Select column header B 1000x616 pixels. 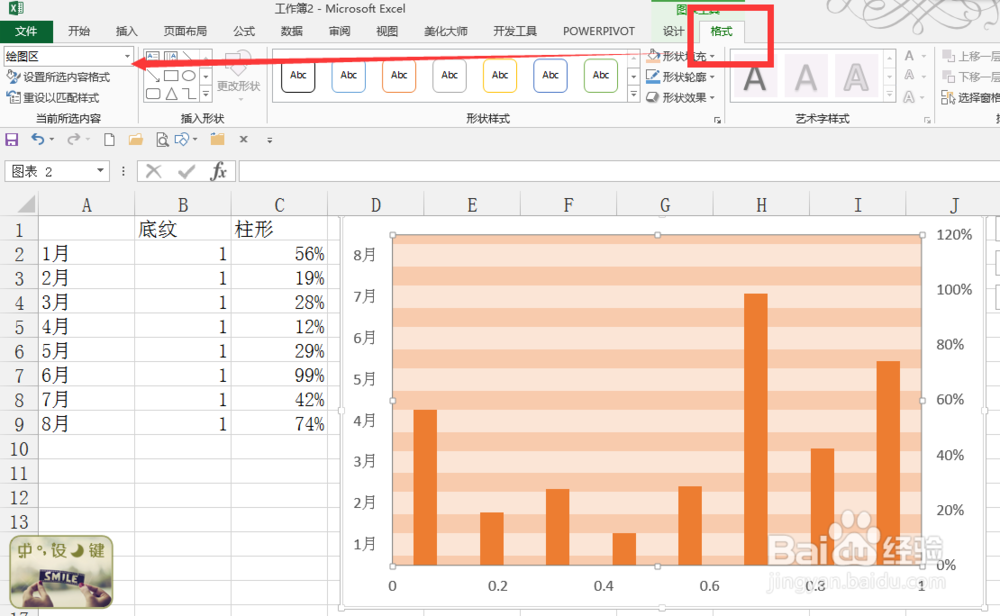[x=183, y=205]
